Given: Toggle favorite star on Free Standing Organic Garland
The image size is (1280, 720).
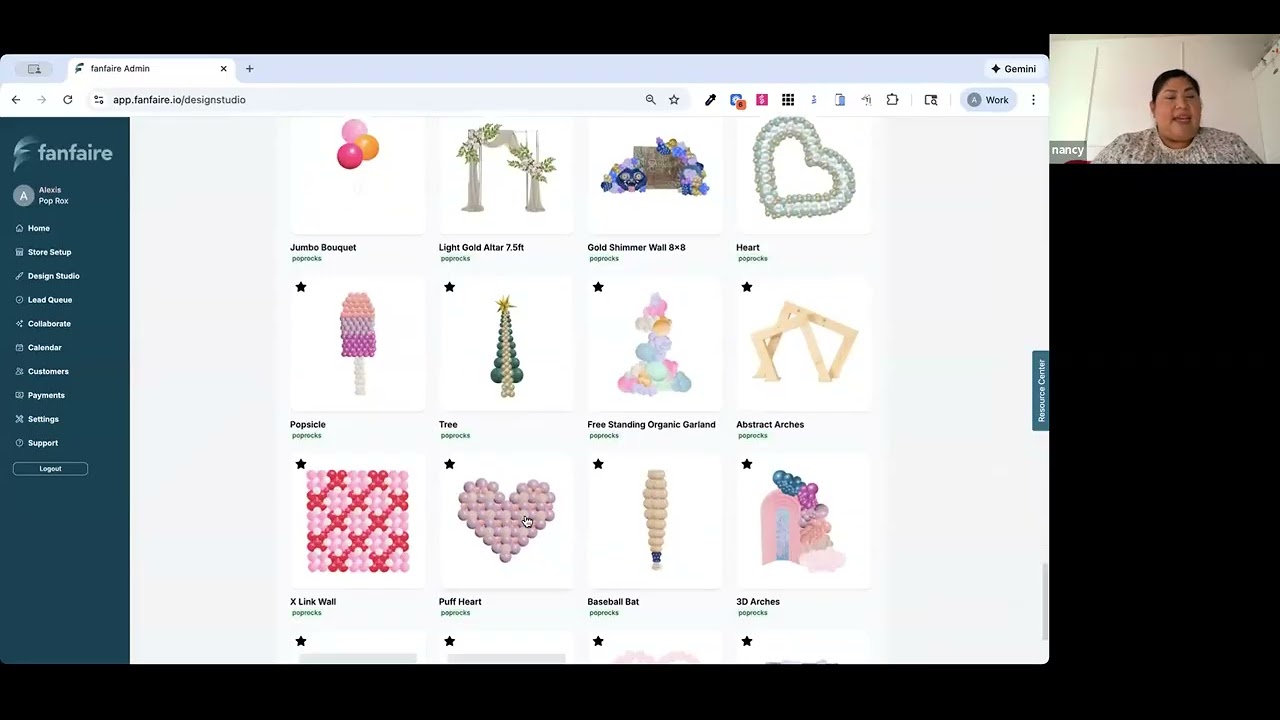Looking at the screenshot, I should pyautogui.click(x=598, y=287).
